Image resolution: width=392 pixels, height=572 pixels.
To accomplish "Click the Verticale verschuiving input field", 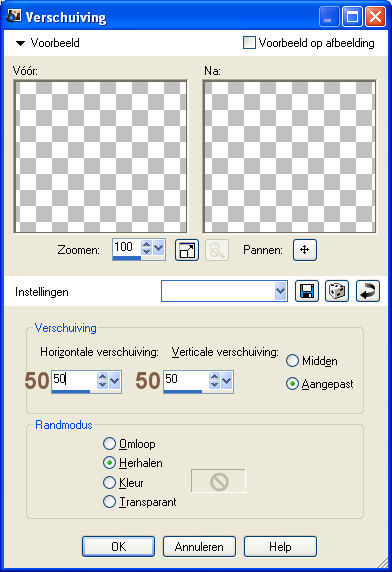I will pyautogui.click(x=186, y=380).
